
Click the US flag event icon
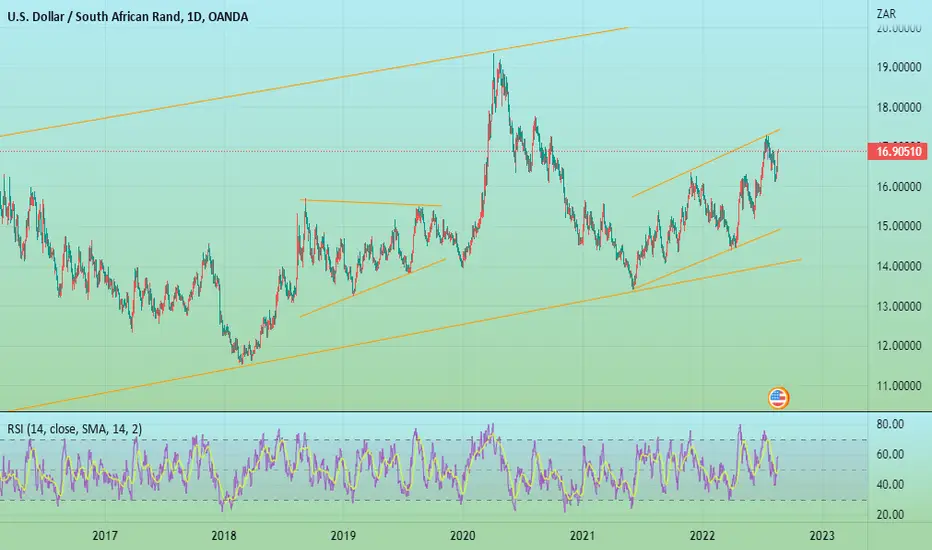click(x=778, y=398)
